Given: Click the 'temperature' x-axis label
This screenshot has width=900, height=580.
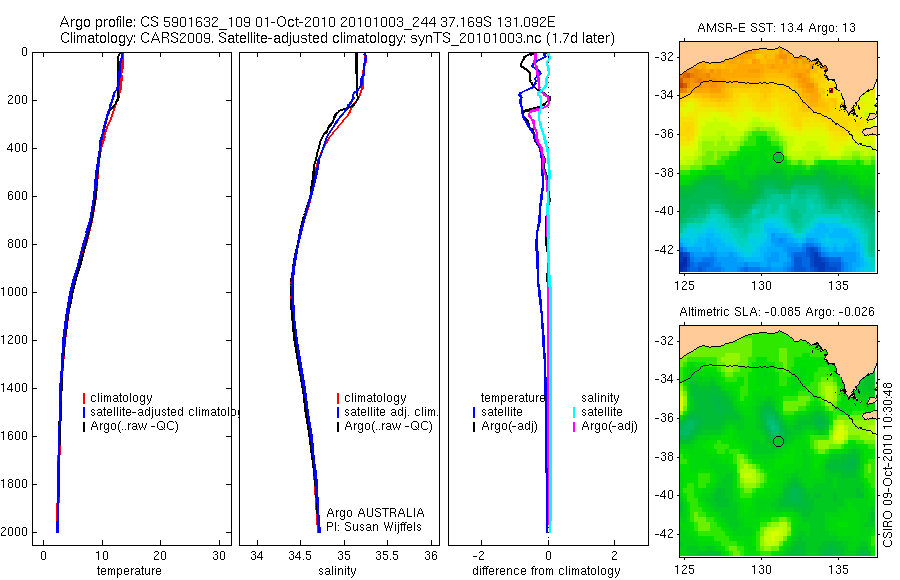Looking at the screenshot, I should 129,571.
